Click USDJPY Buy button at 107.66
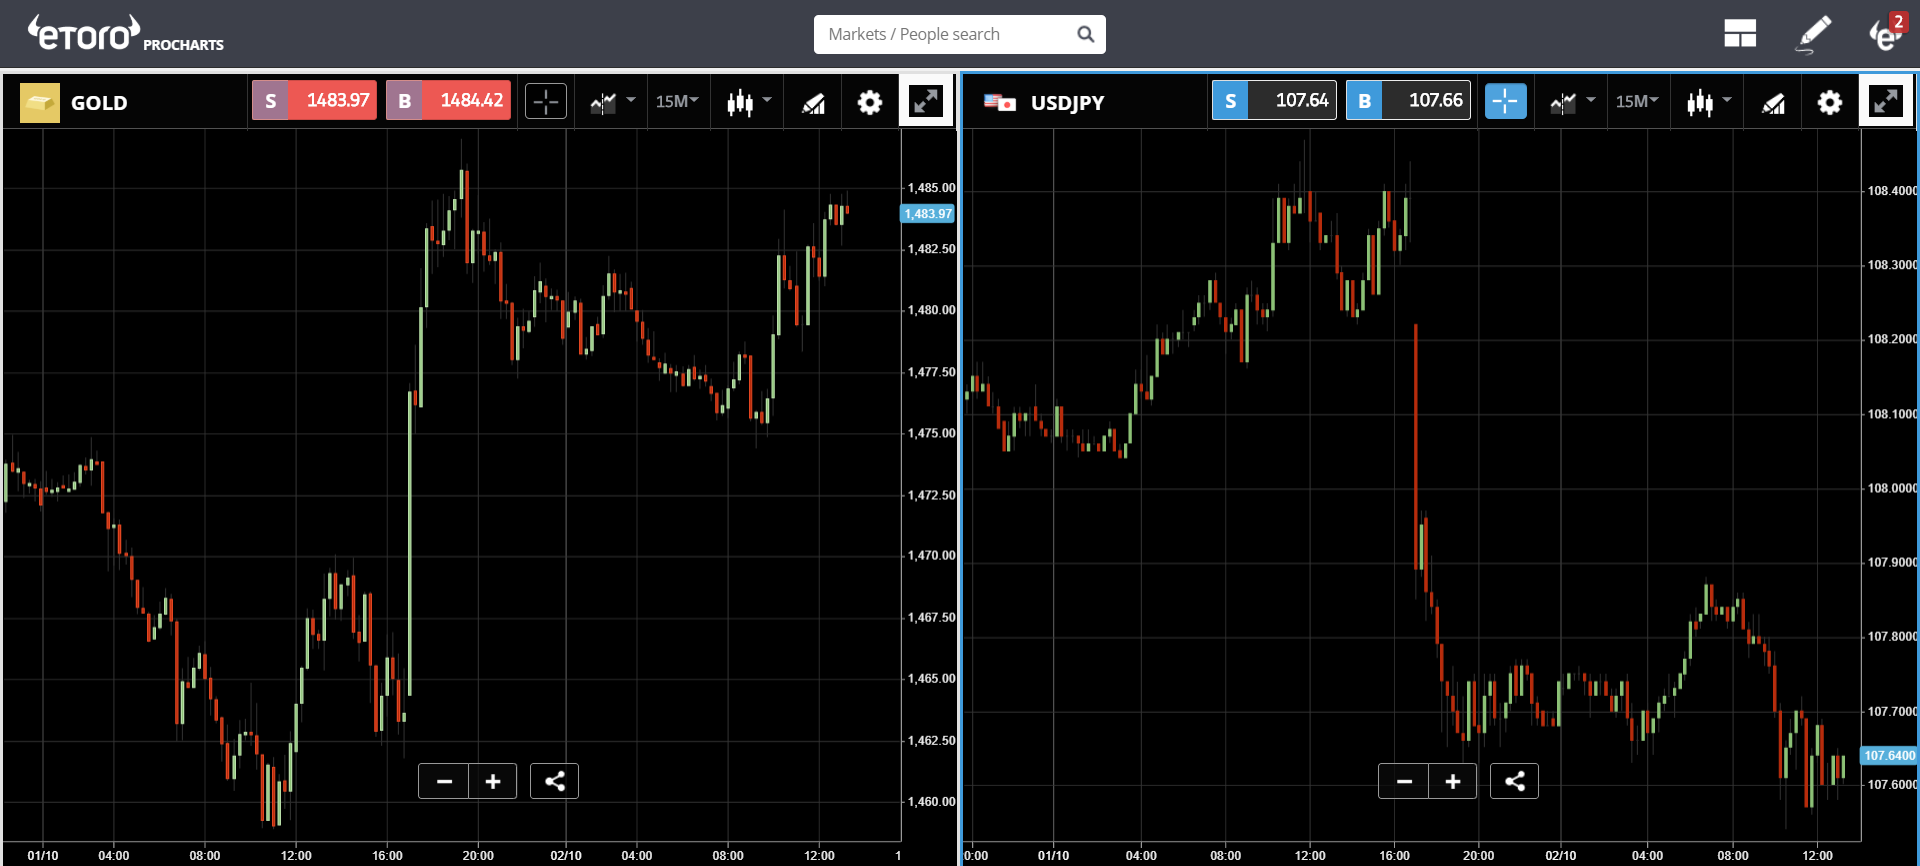1920x866 pixels. click(x=1408, y=101)
